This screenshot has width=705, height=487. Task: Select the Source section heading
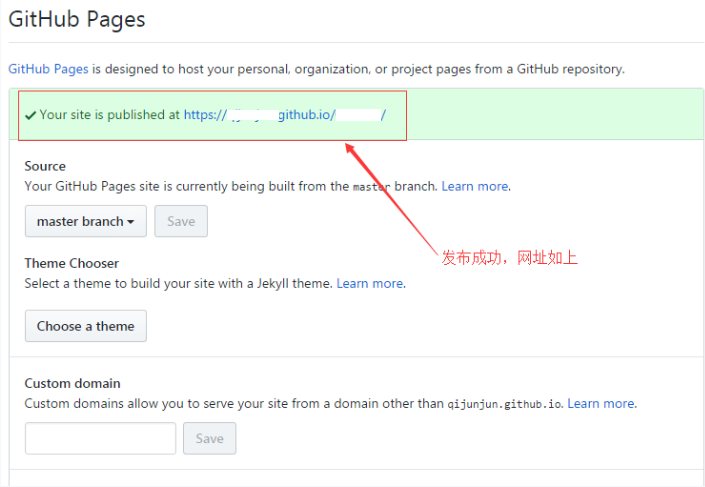45,166
